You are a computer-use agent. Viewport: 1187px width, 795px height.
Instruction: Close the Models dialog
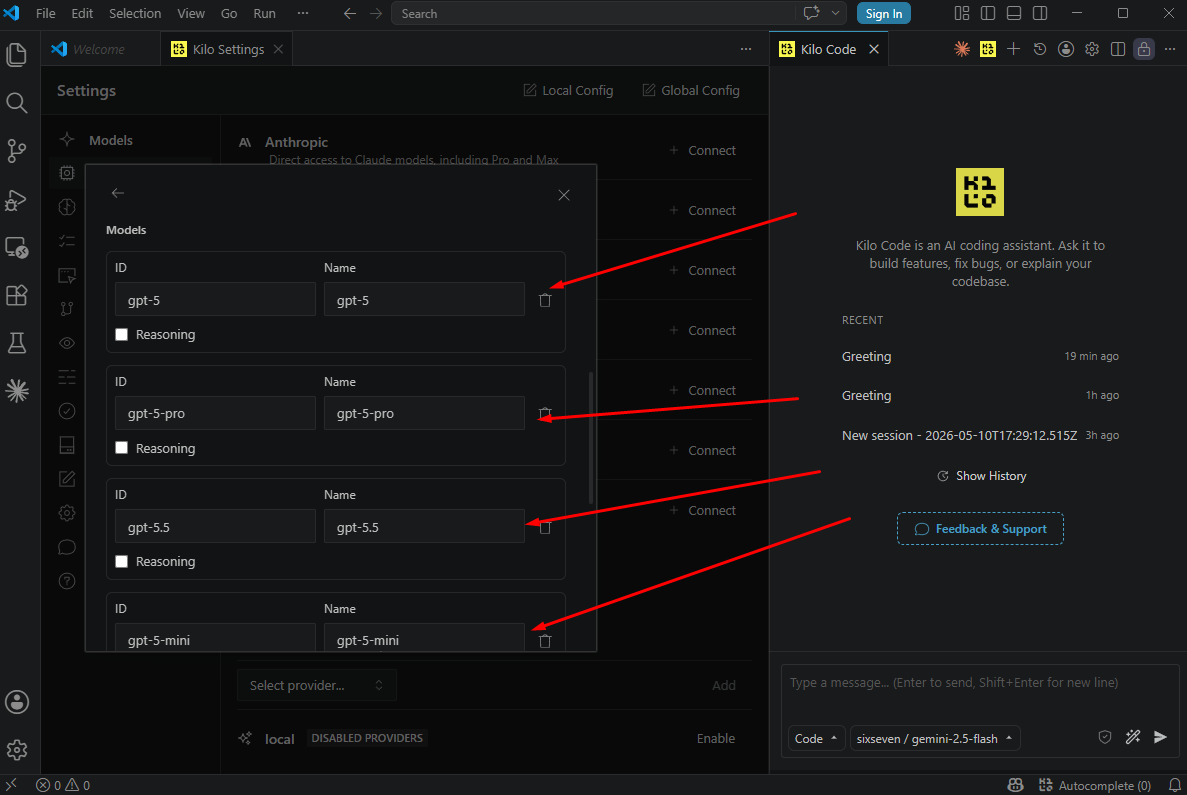coord(564,195)
